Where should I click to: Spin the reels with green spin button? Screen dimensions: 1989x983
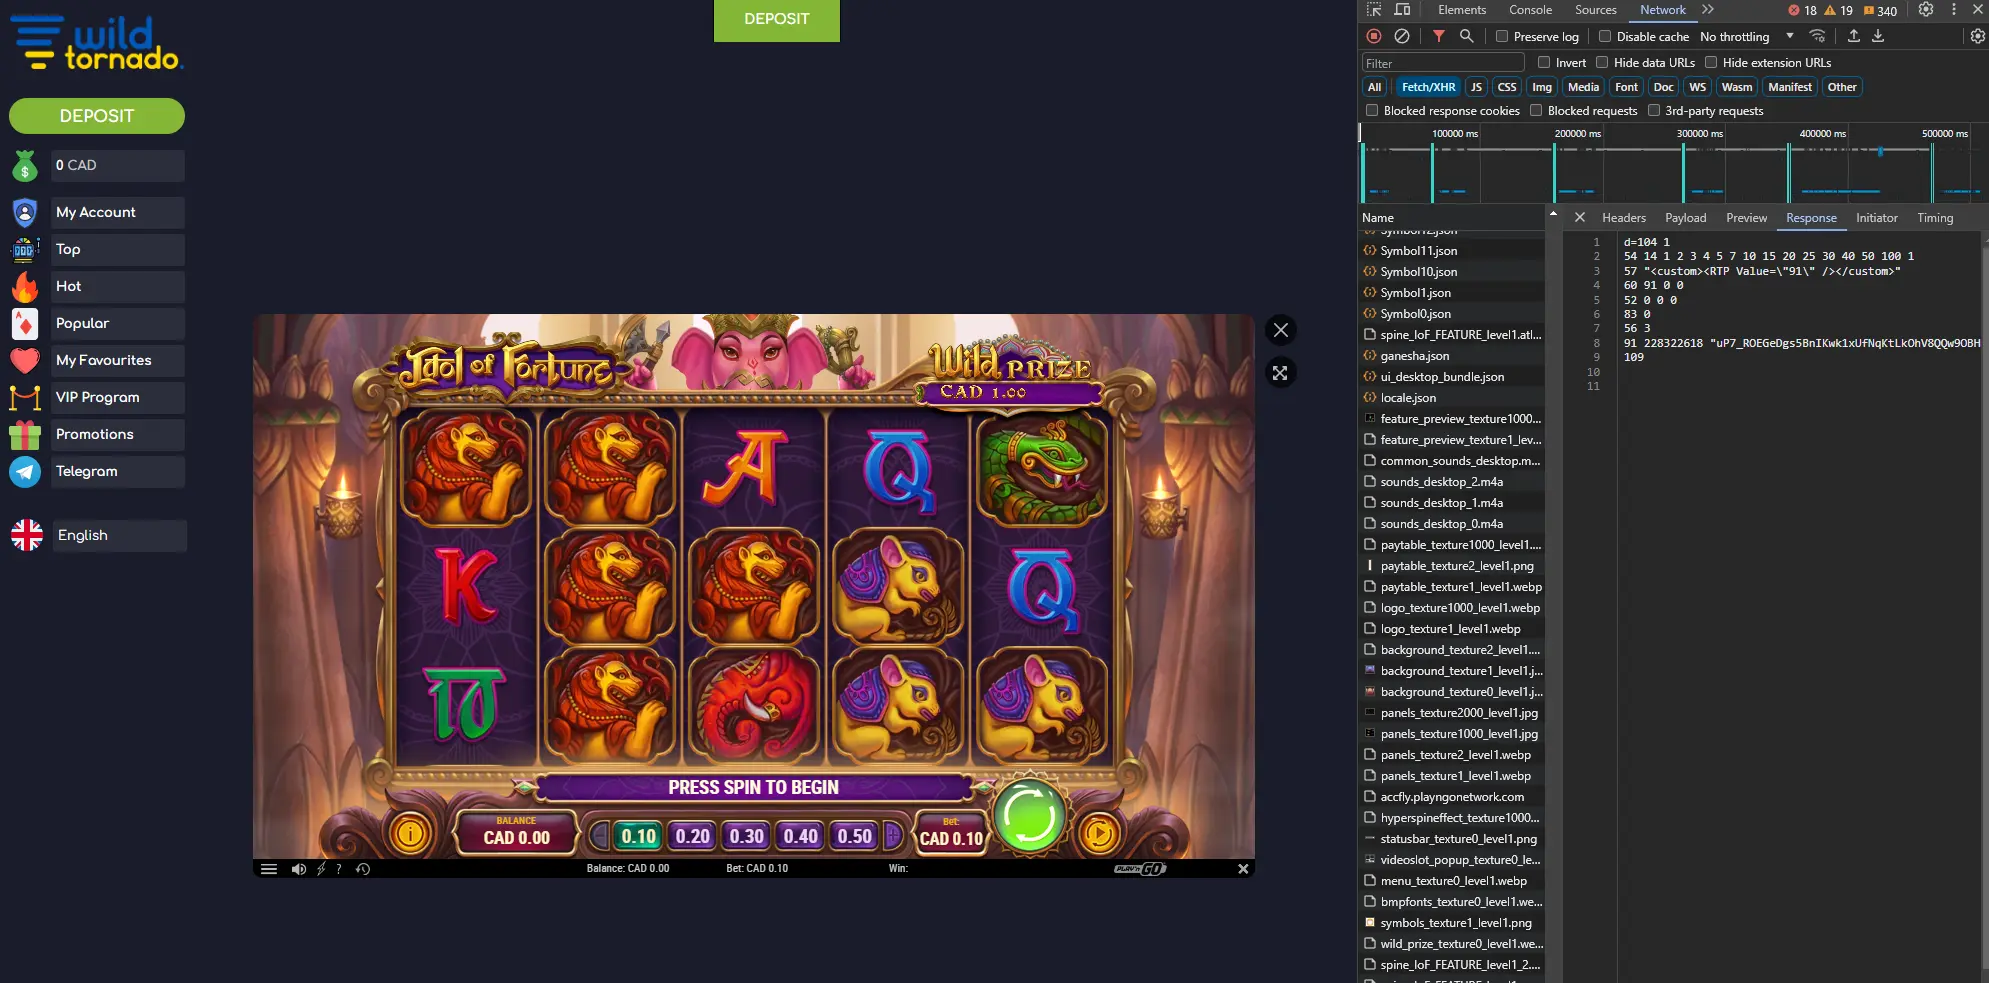[x=1029, y=816]
